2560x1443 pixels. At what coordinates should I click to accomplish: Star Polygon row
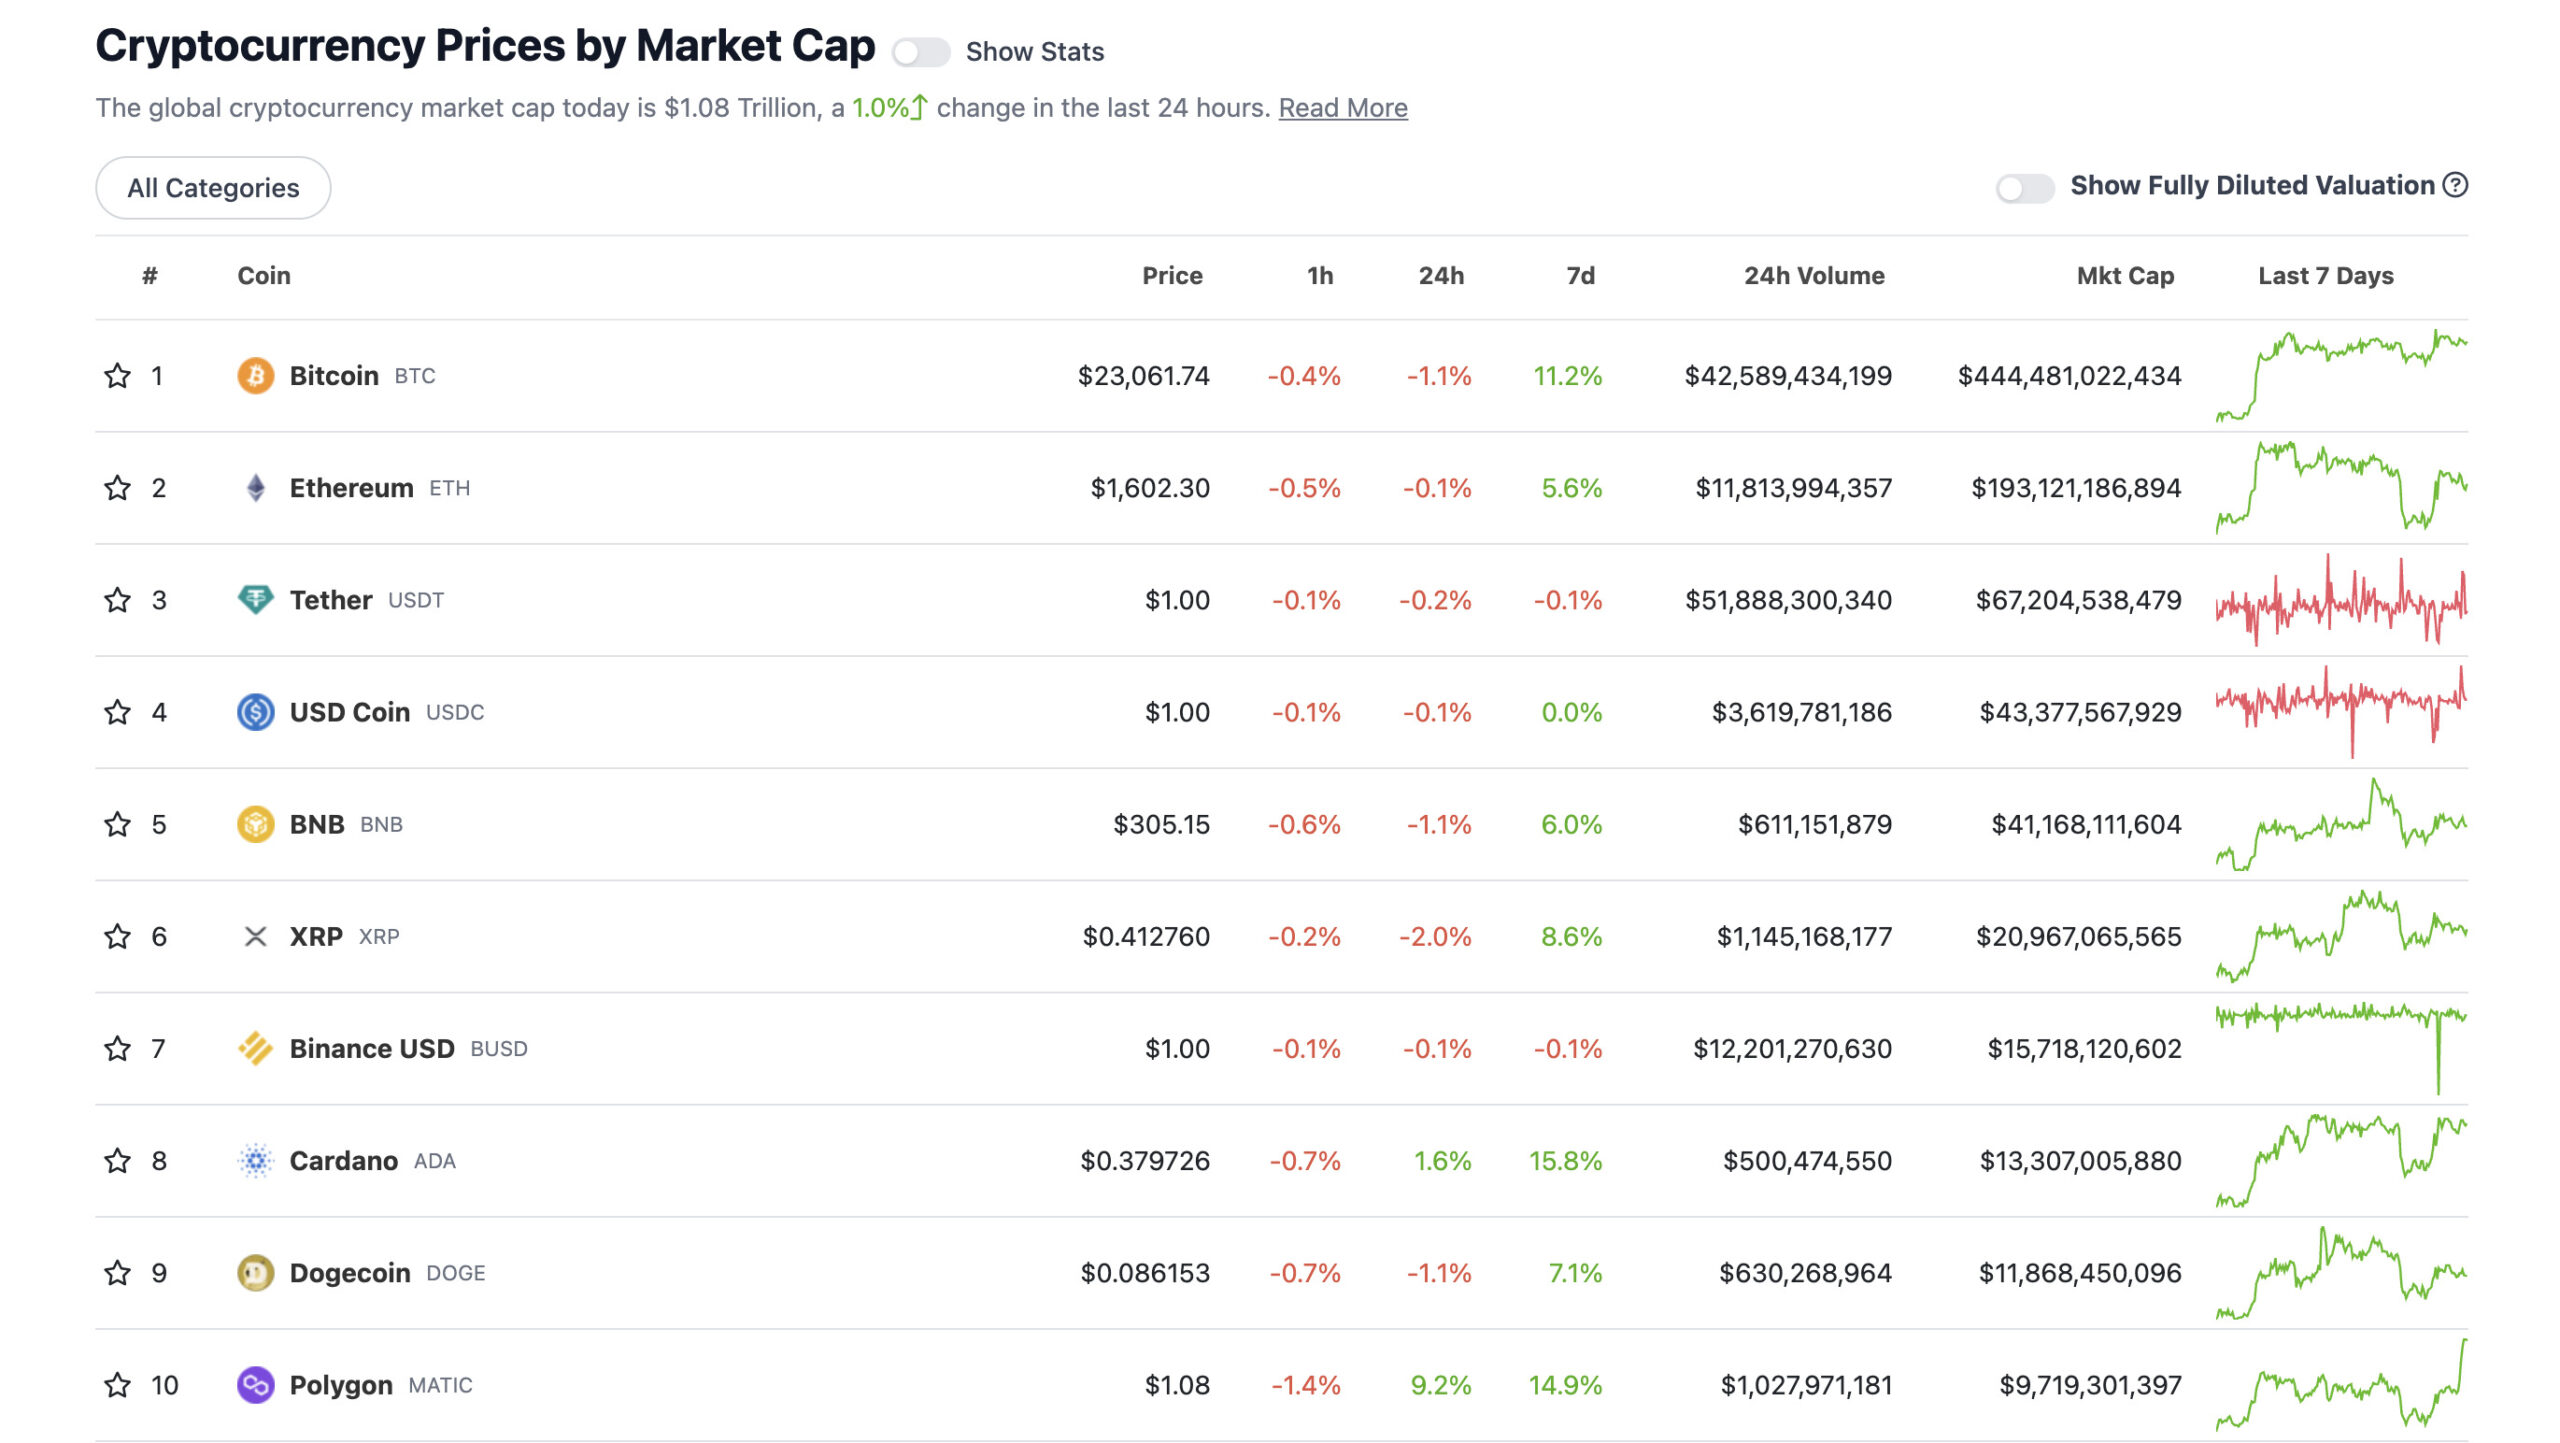tap(117, 1385)
